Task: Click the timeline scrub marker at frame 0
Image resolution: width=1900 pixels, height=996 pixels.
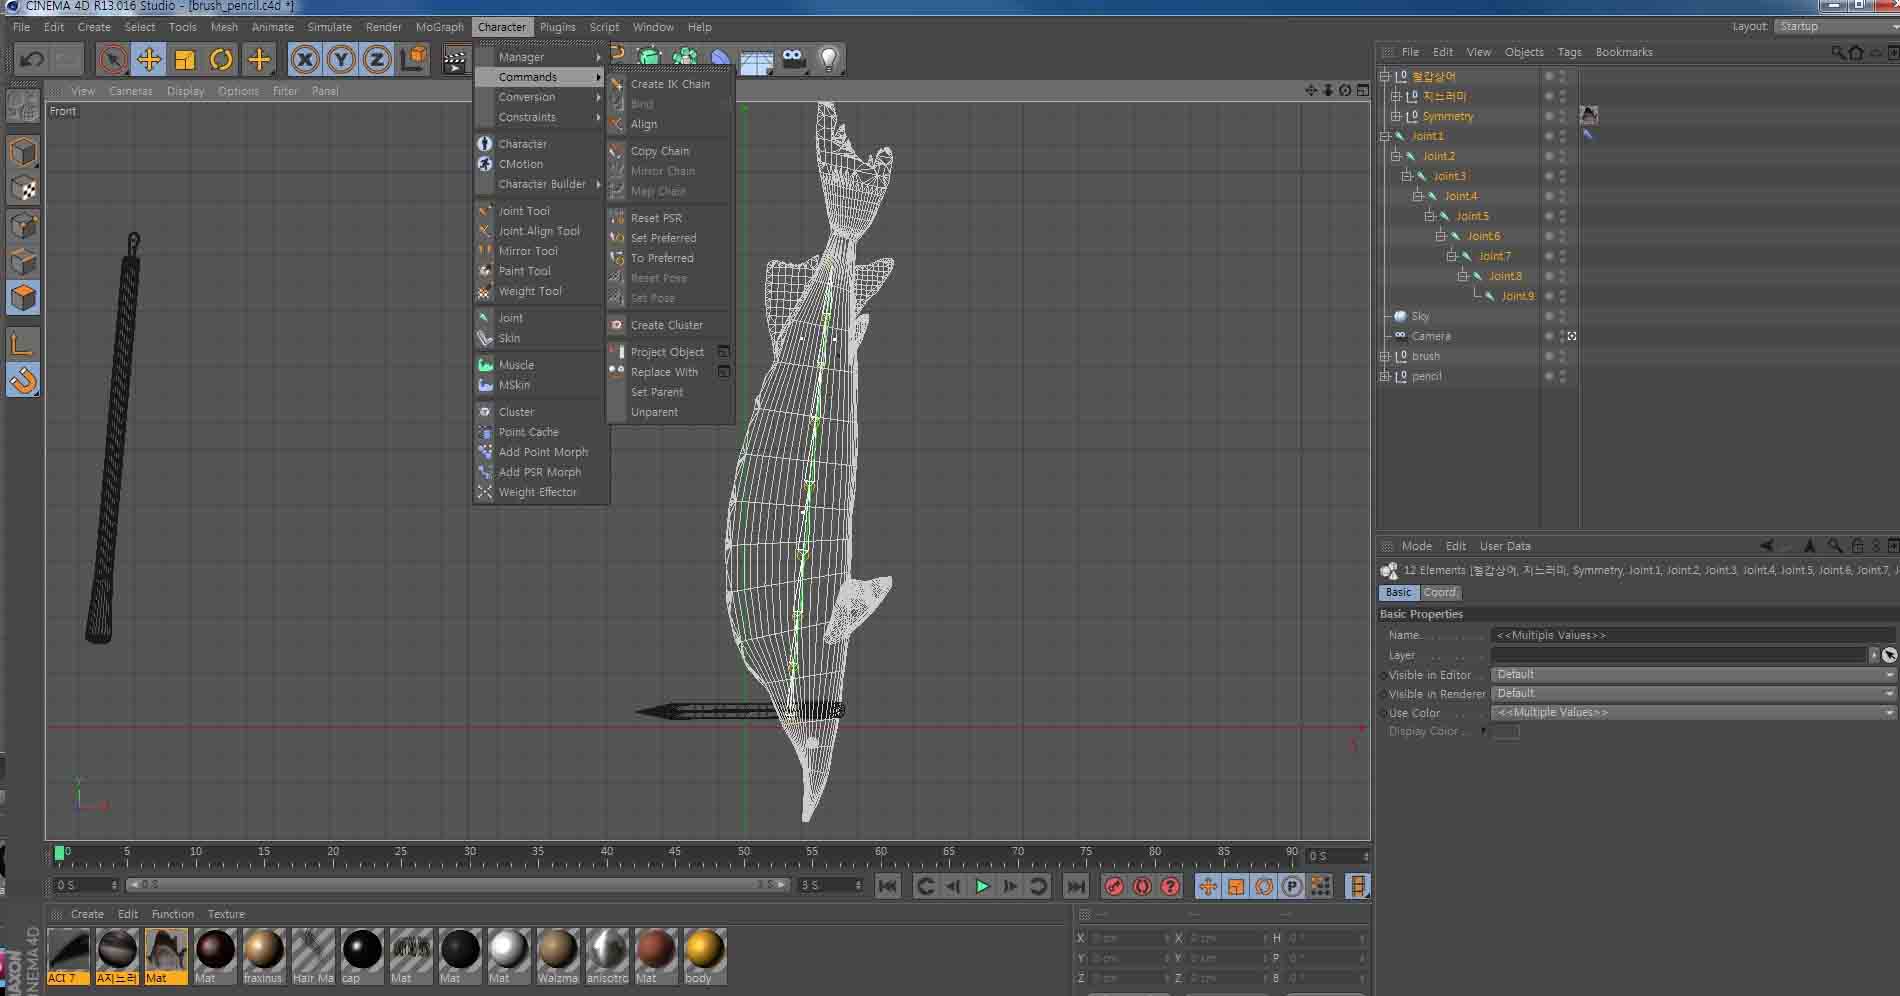Action: pyautogui.click(x=59, y=853)
